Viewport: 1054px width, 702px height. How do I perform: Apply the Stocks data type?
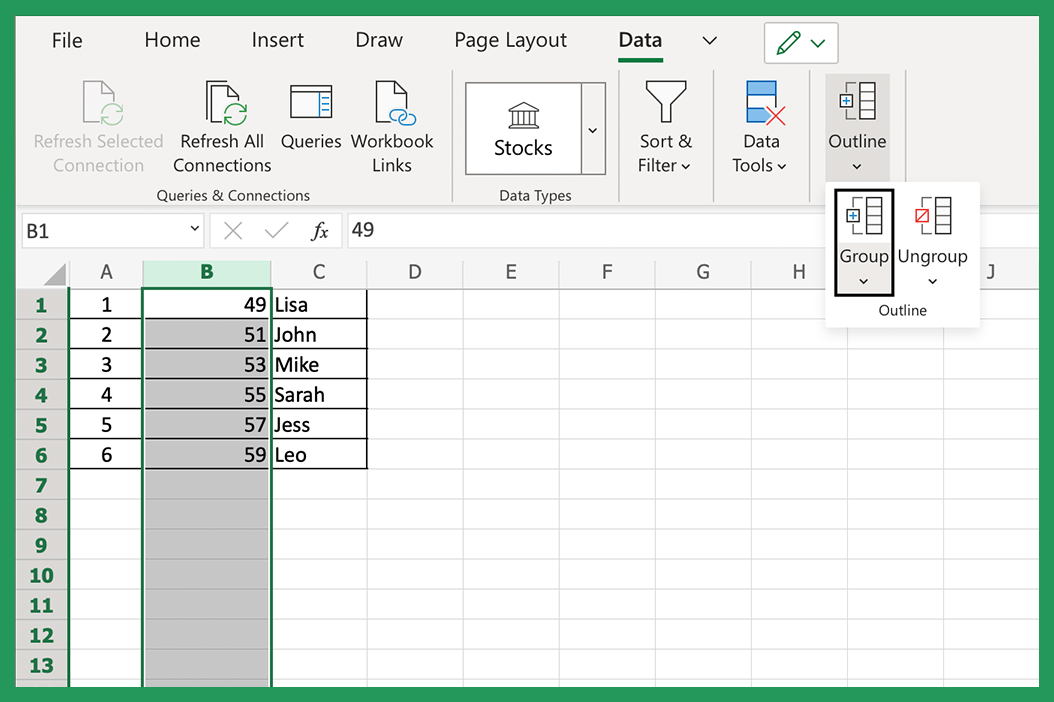[523, 127]
